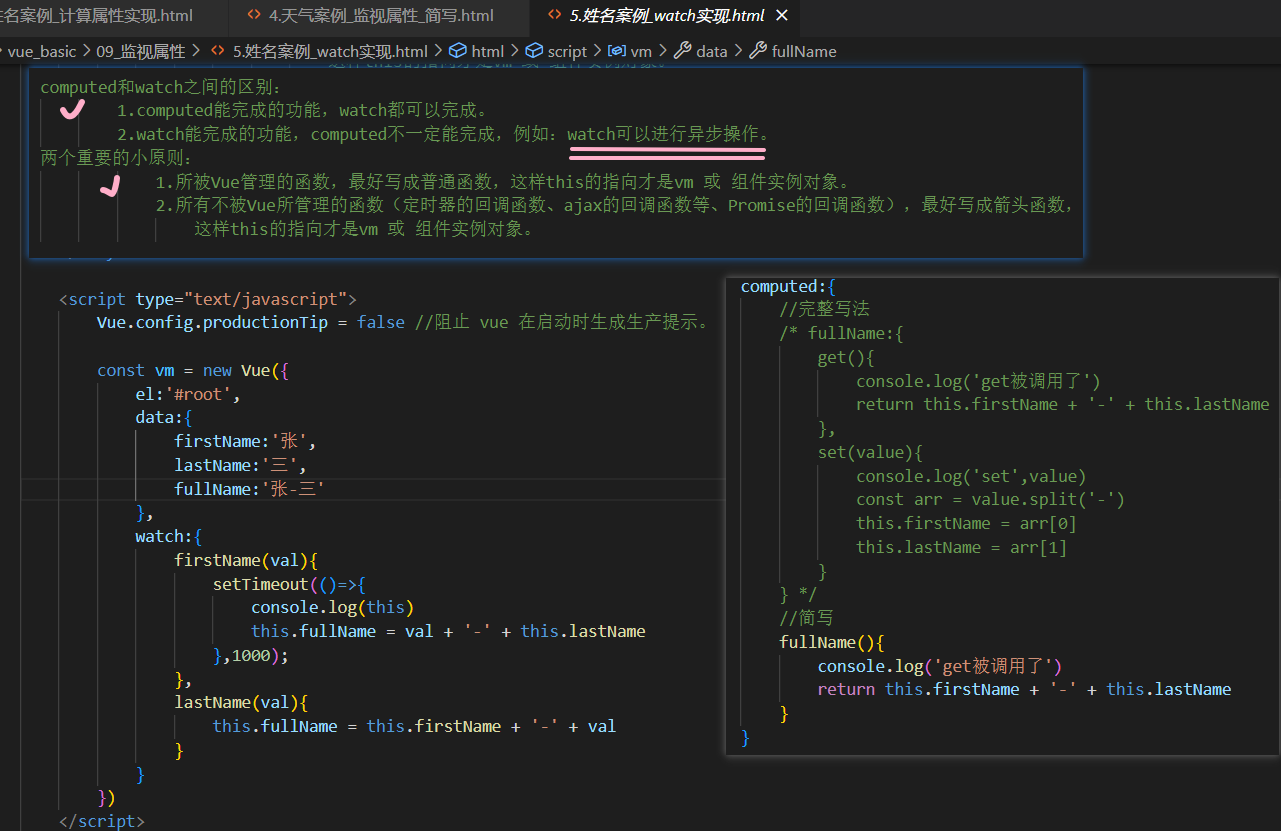Click 'this.firstName = arr[0]' line
1281x831 pixels.
click(x=966, y=524)
